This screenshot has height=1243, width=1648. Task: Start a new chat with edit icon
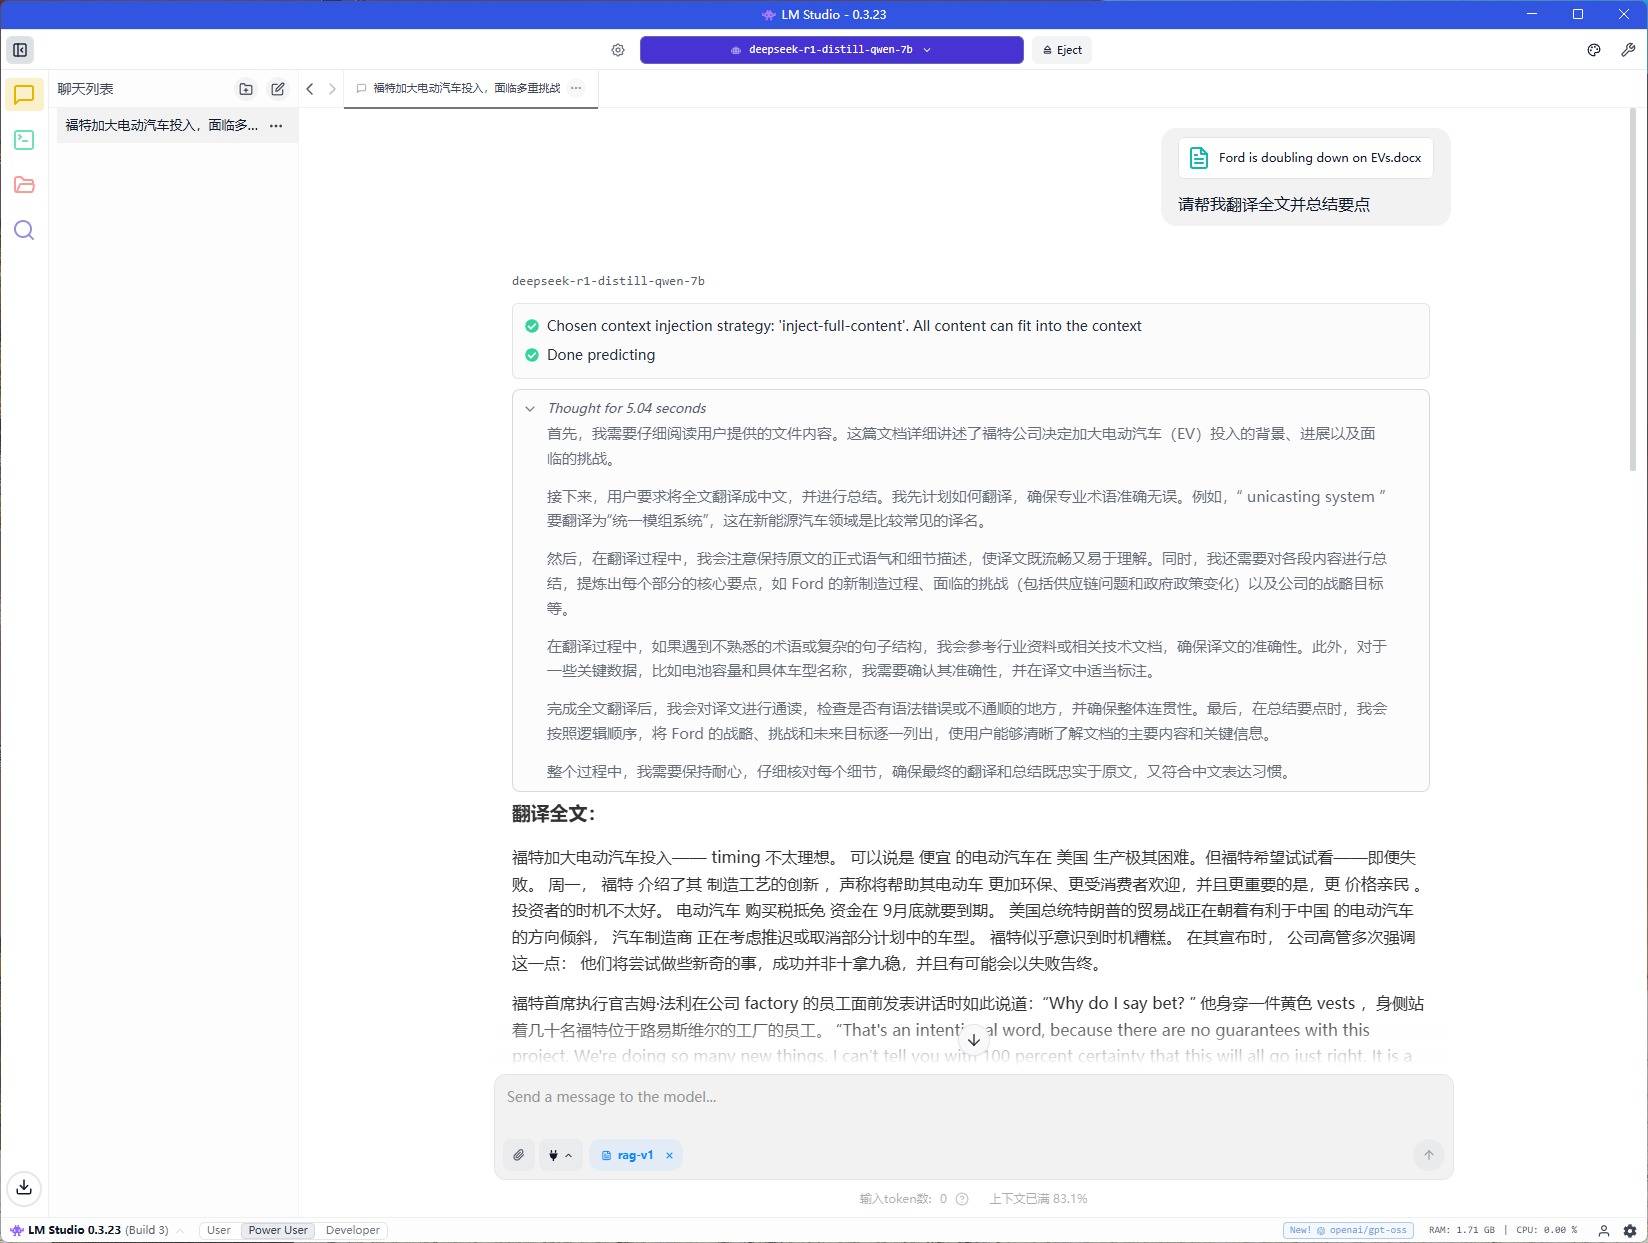click(x=278, y=89)
